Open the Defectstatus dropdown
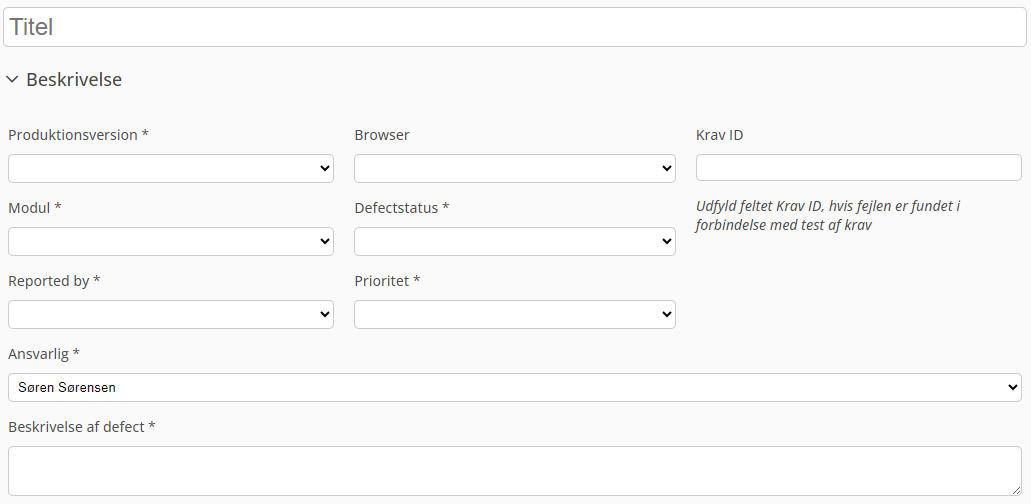 [x=515, y=242]
